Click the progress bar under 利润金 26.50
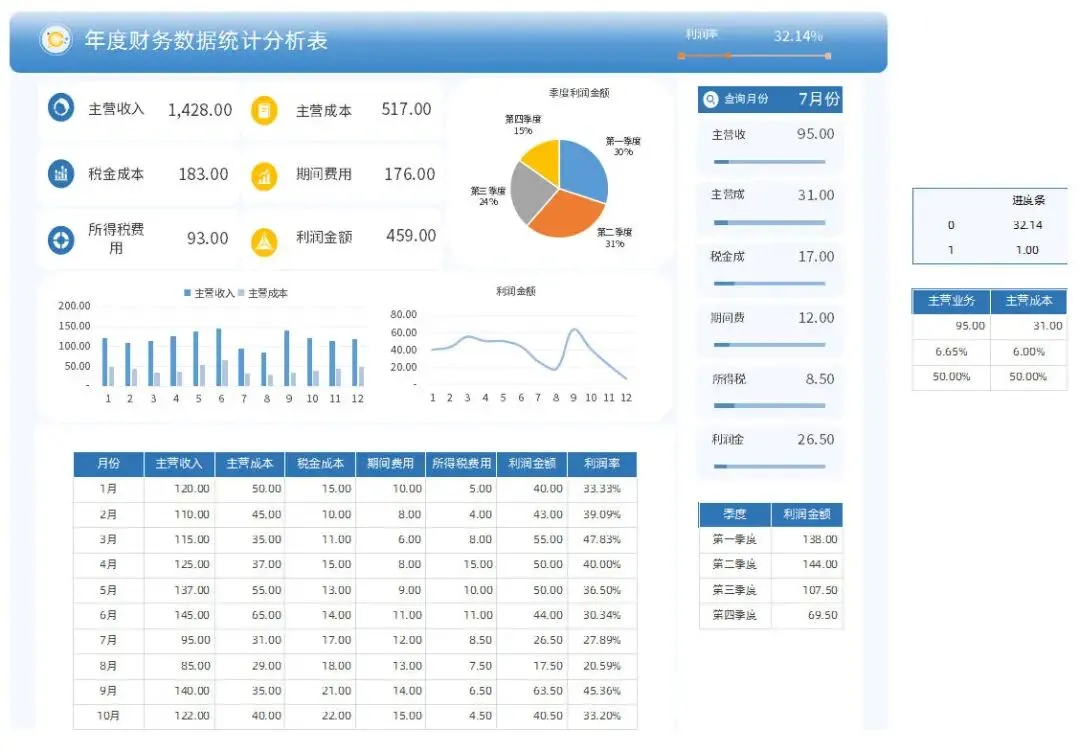The width and height of the screenshot is (1080, 752). [769, 466]
